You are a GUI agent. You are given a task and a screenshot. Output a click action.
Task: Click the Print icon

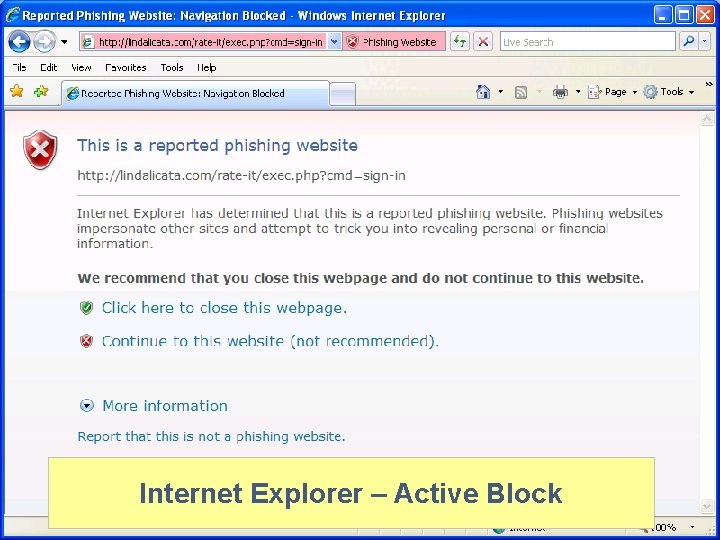coord(560,92)
